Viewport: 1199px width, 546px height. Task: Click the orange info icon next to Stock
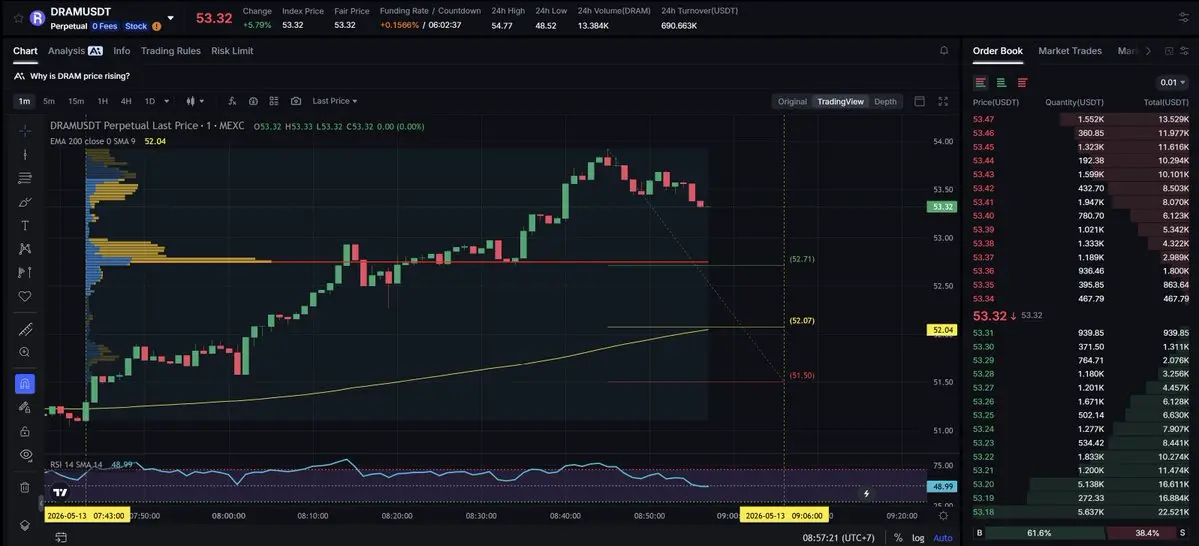157,26
